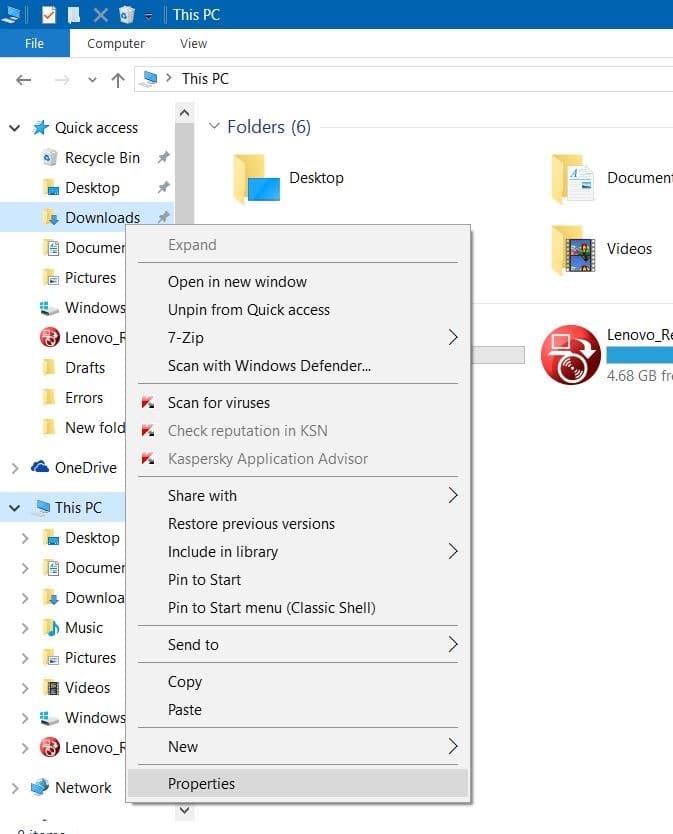Image resolution: width=673 pixels, height=834 pixels.
Task: Choose Pin to Start
Action: (x=298, y=580)
